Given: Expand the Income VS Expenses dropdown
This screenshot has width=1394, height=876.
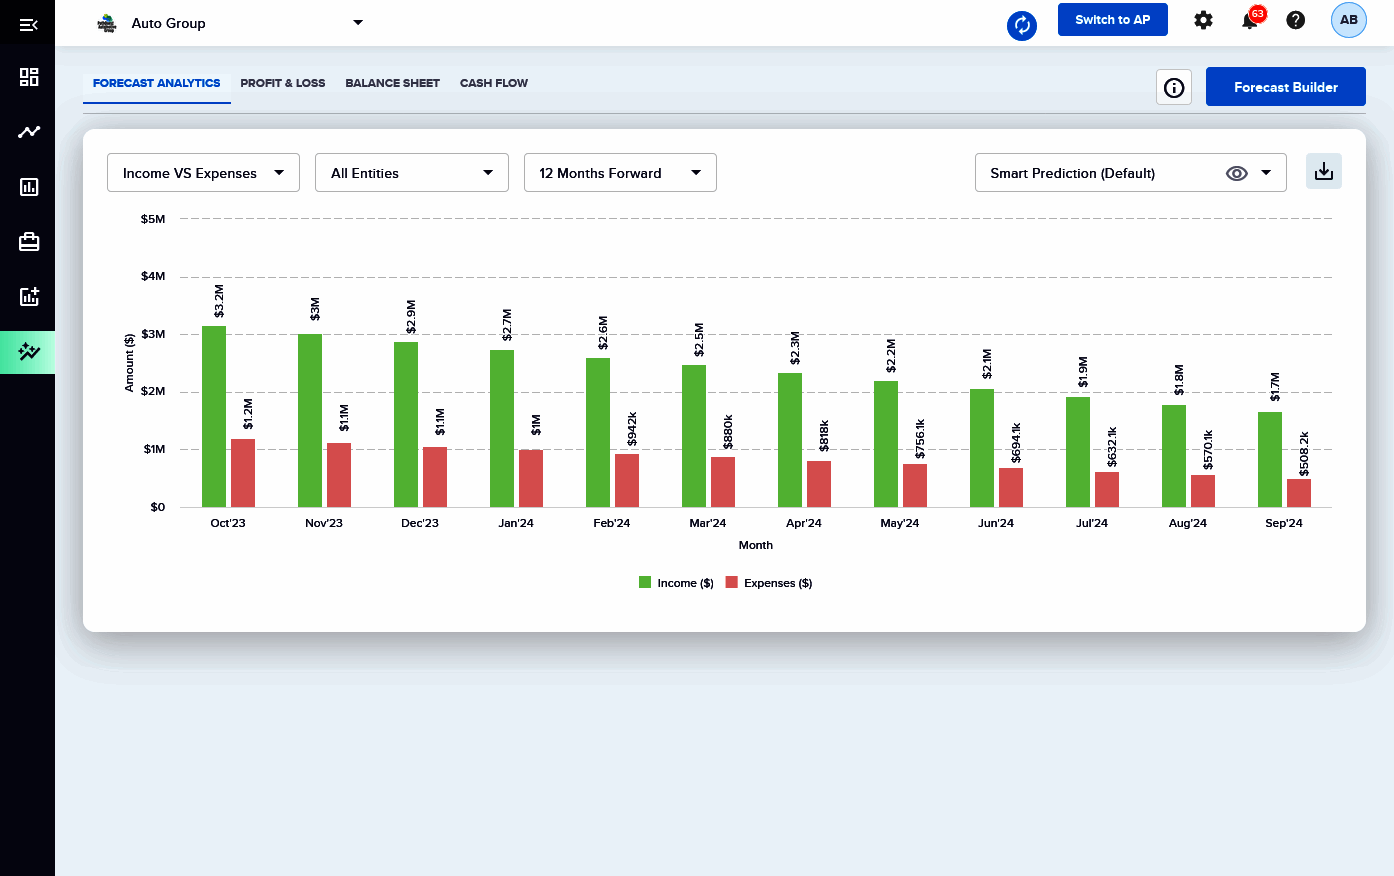Looking at the screenshot, I should point(203,173).
